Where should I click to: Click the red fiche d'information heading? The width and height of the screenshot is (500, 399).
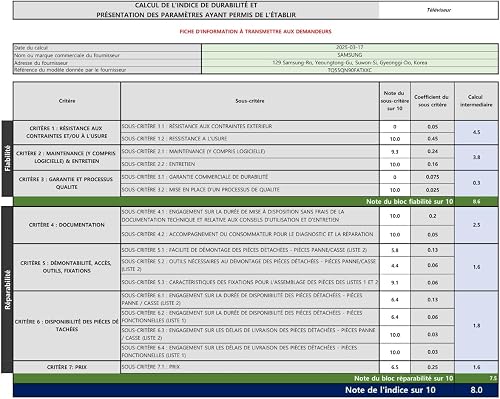click(x=256, y=31)
